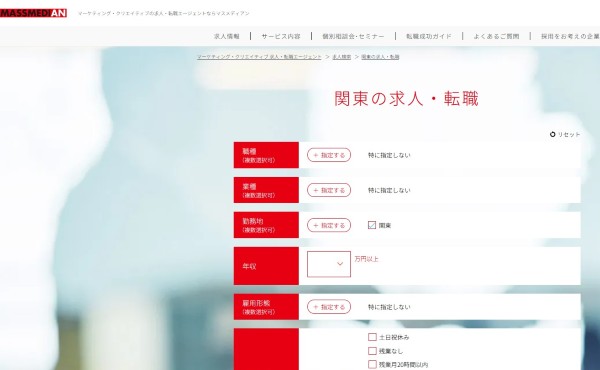Viewport: 600px width, 370px height.
Task: Click 指定する button in the 雇用形態 row
Action: pyautogui.click(x=329, y=307)
